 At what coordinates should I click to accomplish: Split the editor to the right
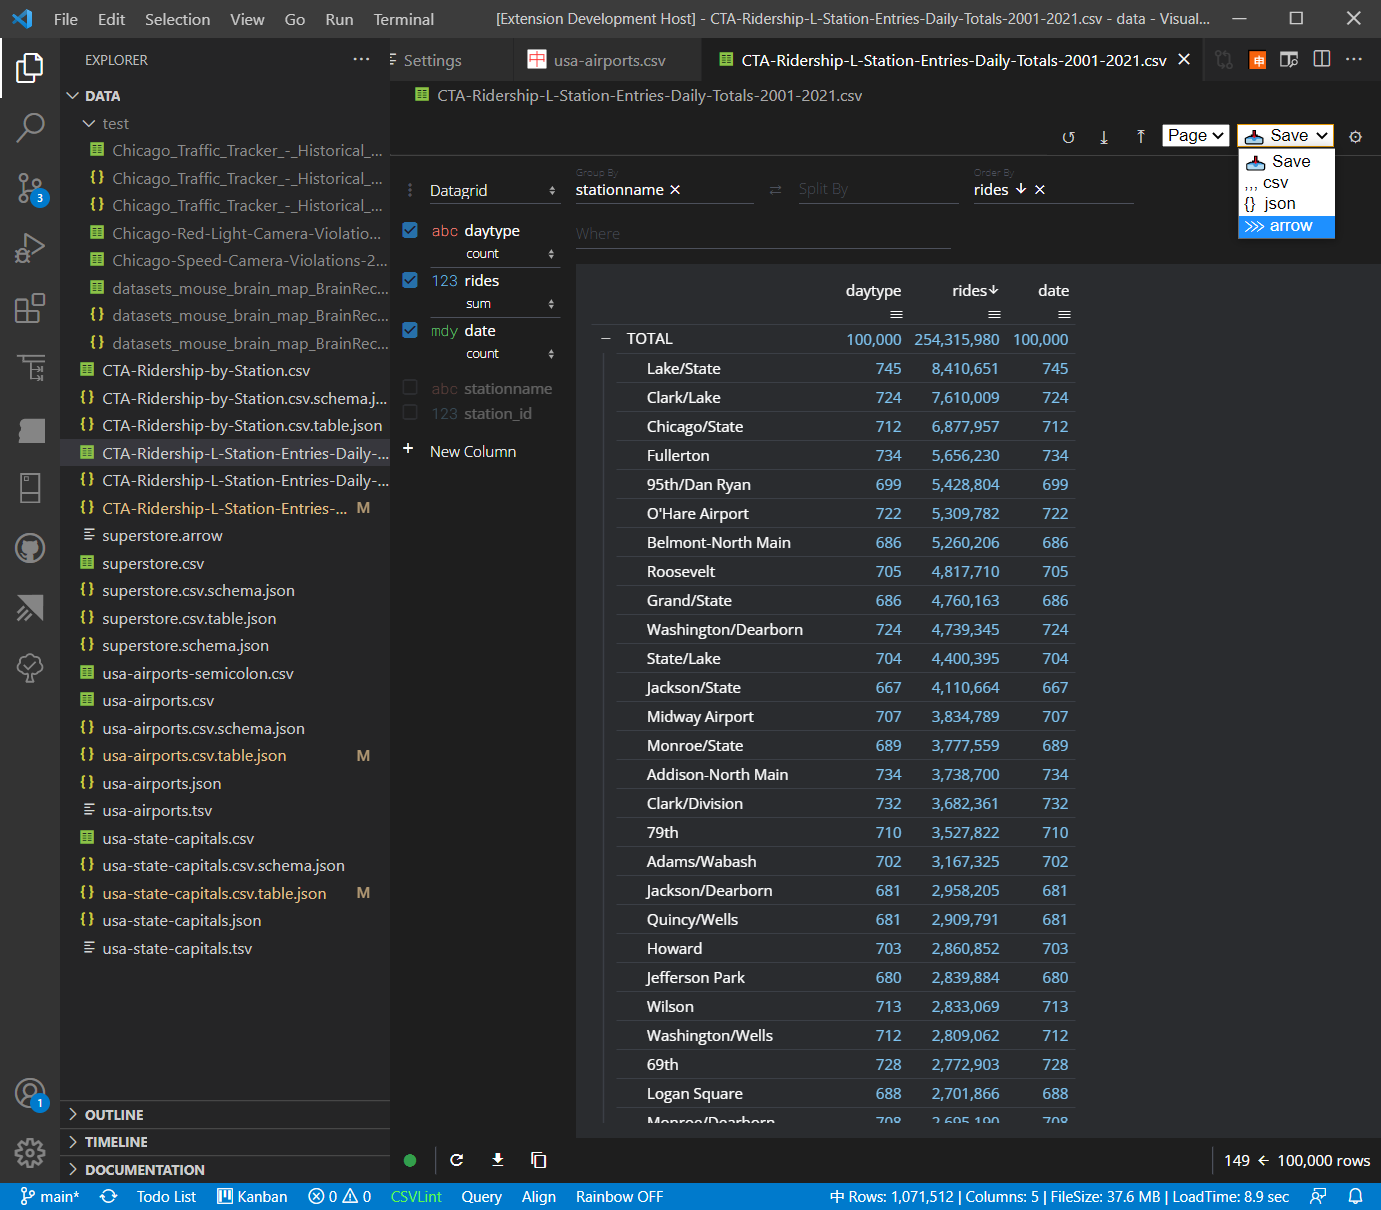[x=1322, y=60]
